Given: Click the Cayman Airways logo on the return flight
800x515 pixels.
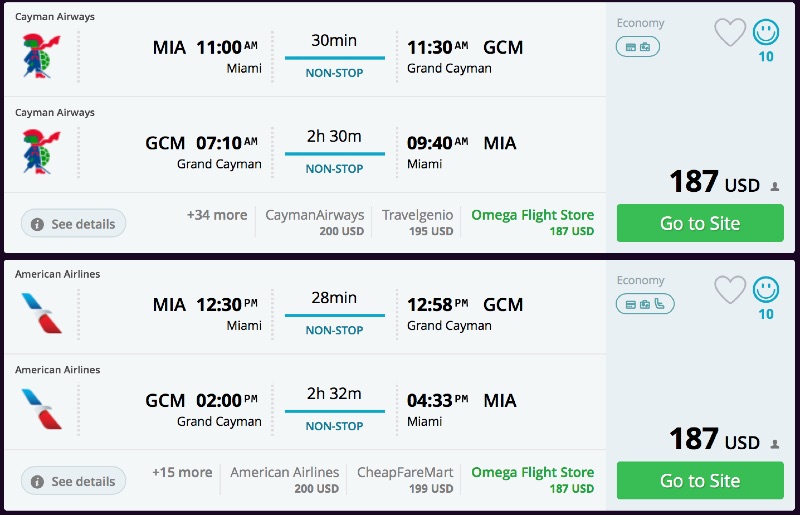Looking at the screenshot, I should (41, 152).
